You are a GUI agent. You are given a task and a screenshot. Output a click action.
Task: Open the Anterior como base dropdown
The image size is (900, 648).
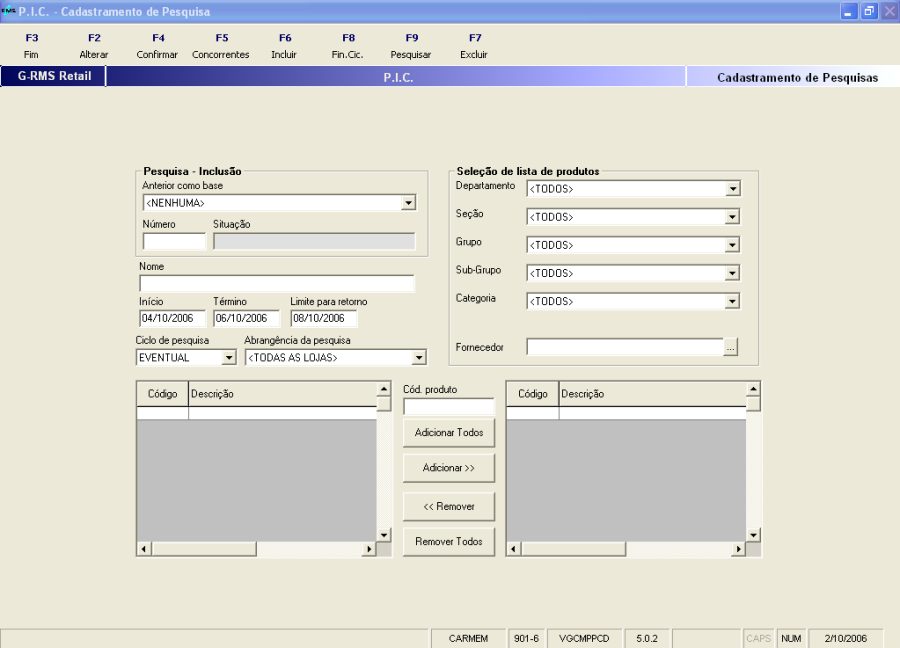point(407,203)
